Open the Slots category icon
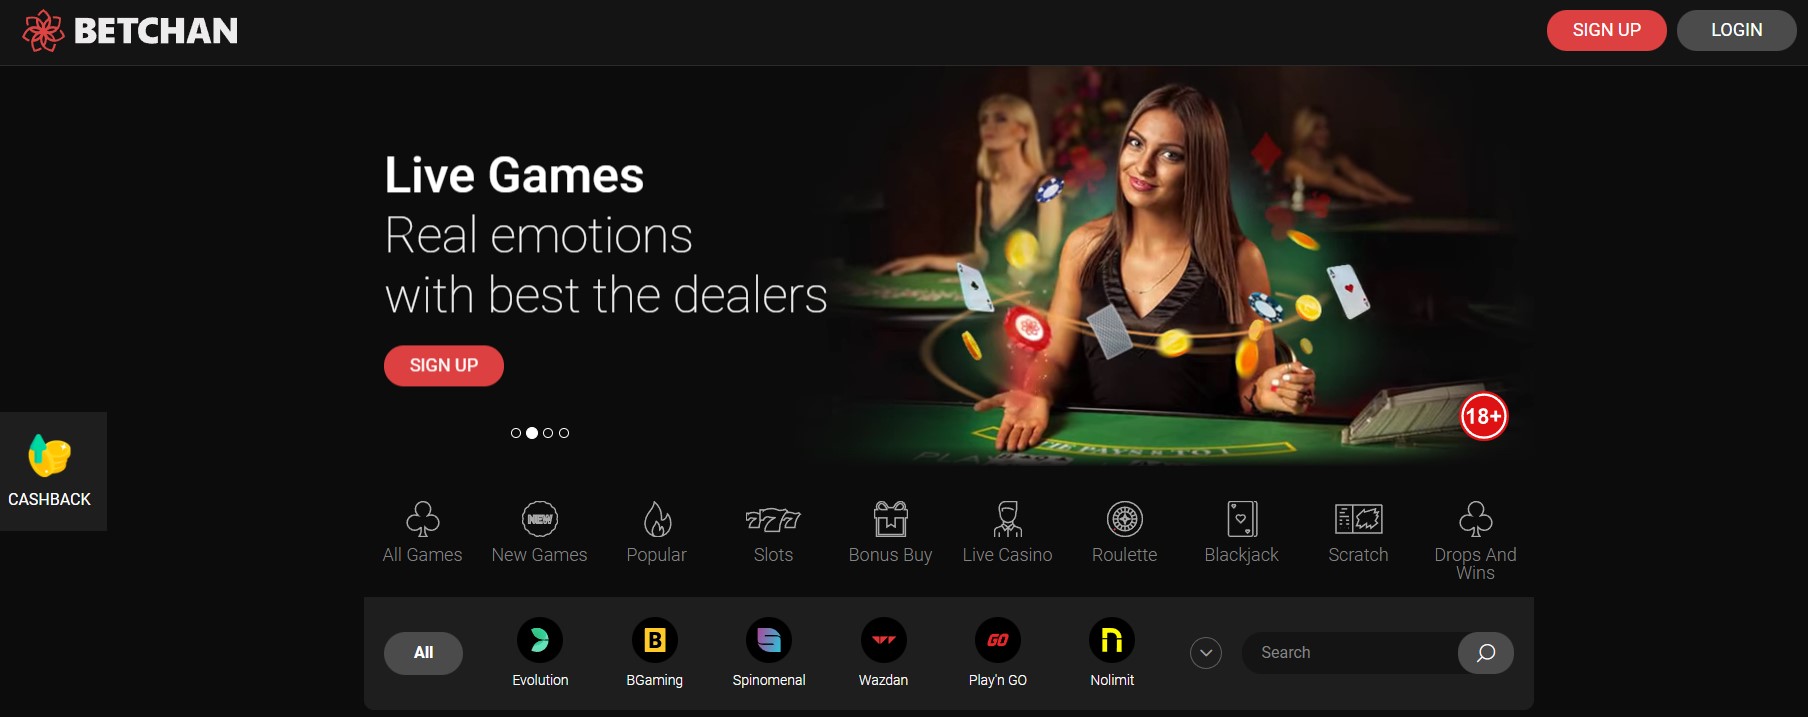The height and width of the screenshot is (717, 1808). [x=773, y=519]
